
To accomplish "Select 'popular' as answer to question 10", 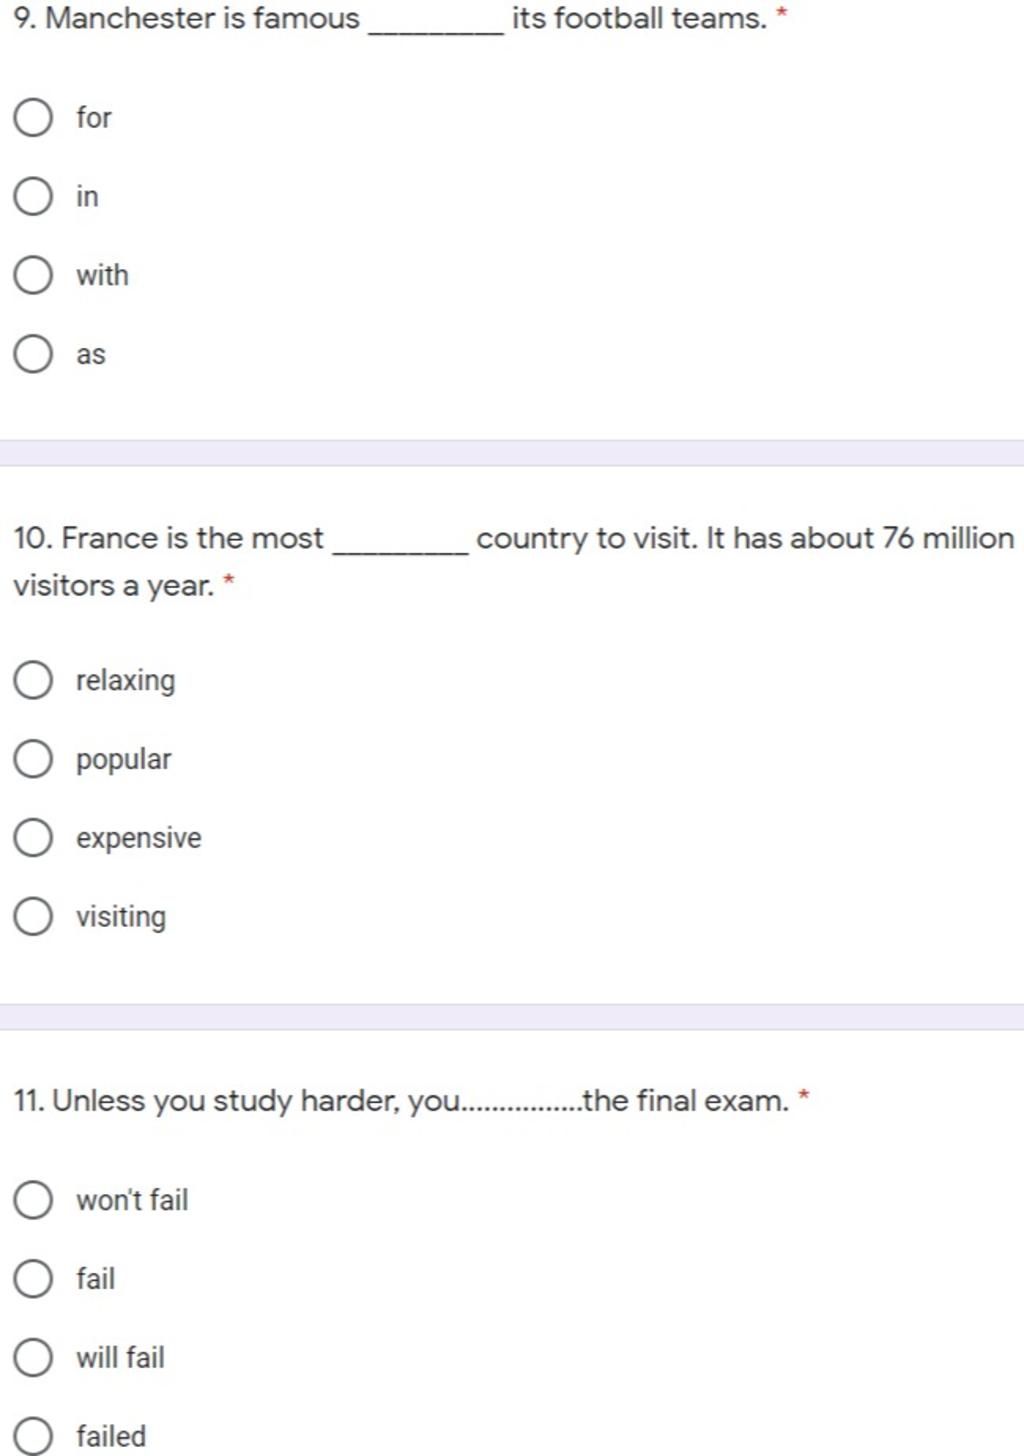I will (x=33, y=759).
